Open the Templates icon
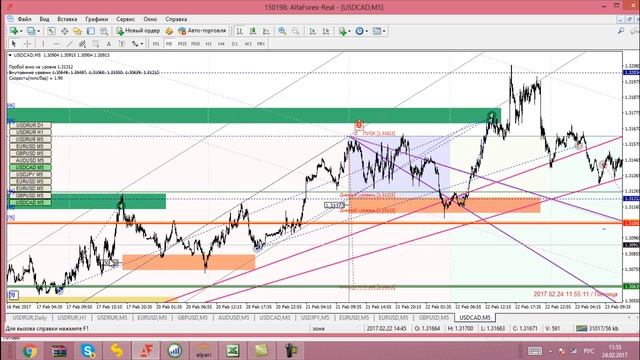Image resolution: width=640 pixels, height=360 pixels. (x=377, y=31)
